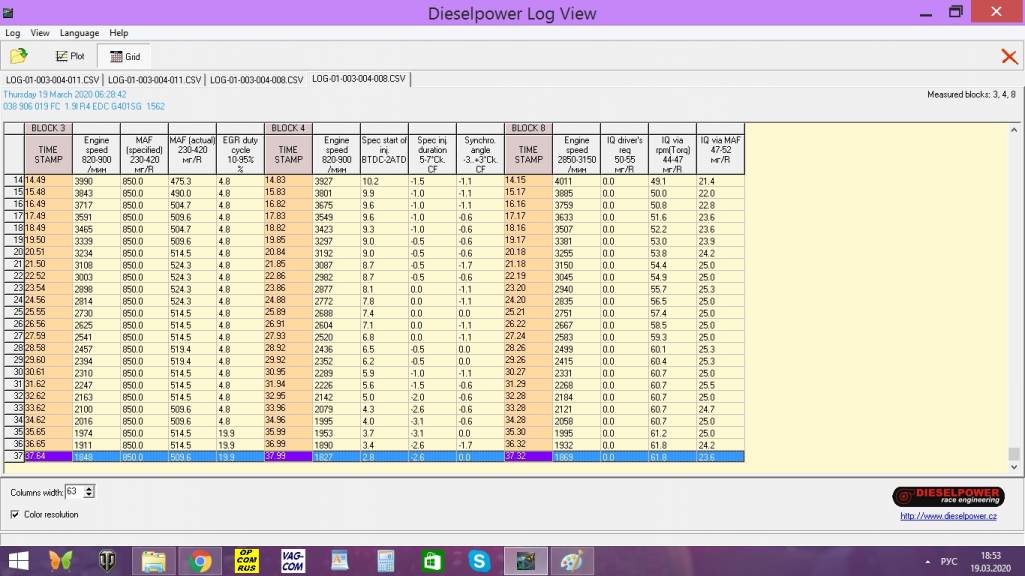The height and width of the screenshot is (576, 1025).
Task: Open the Log menu
Action: click(13, 33)
